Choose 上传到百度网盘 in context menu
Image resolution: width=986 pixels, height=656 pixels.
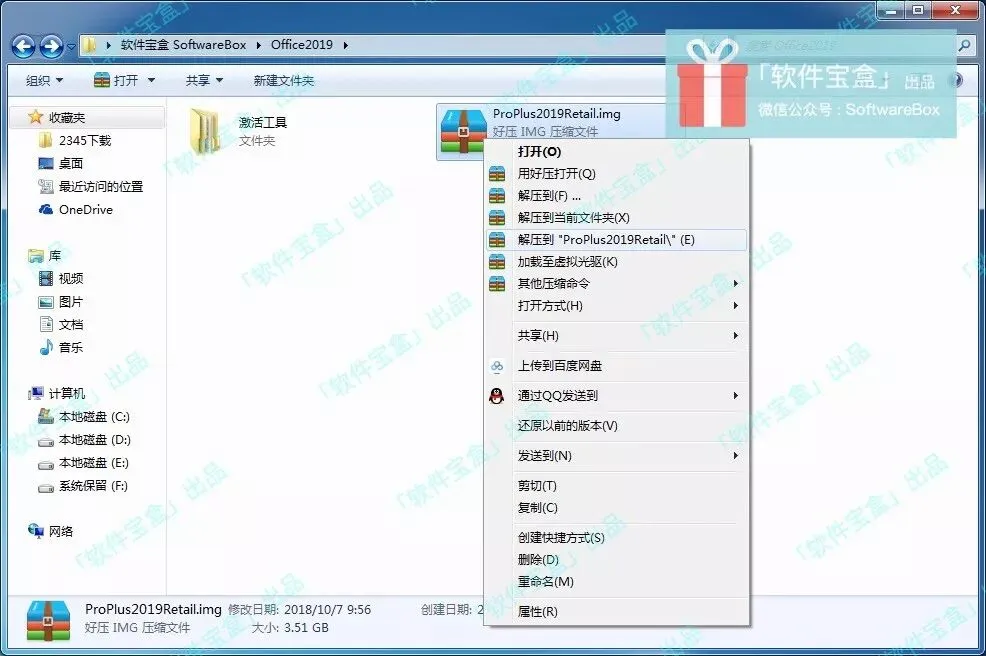(617, 365)
